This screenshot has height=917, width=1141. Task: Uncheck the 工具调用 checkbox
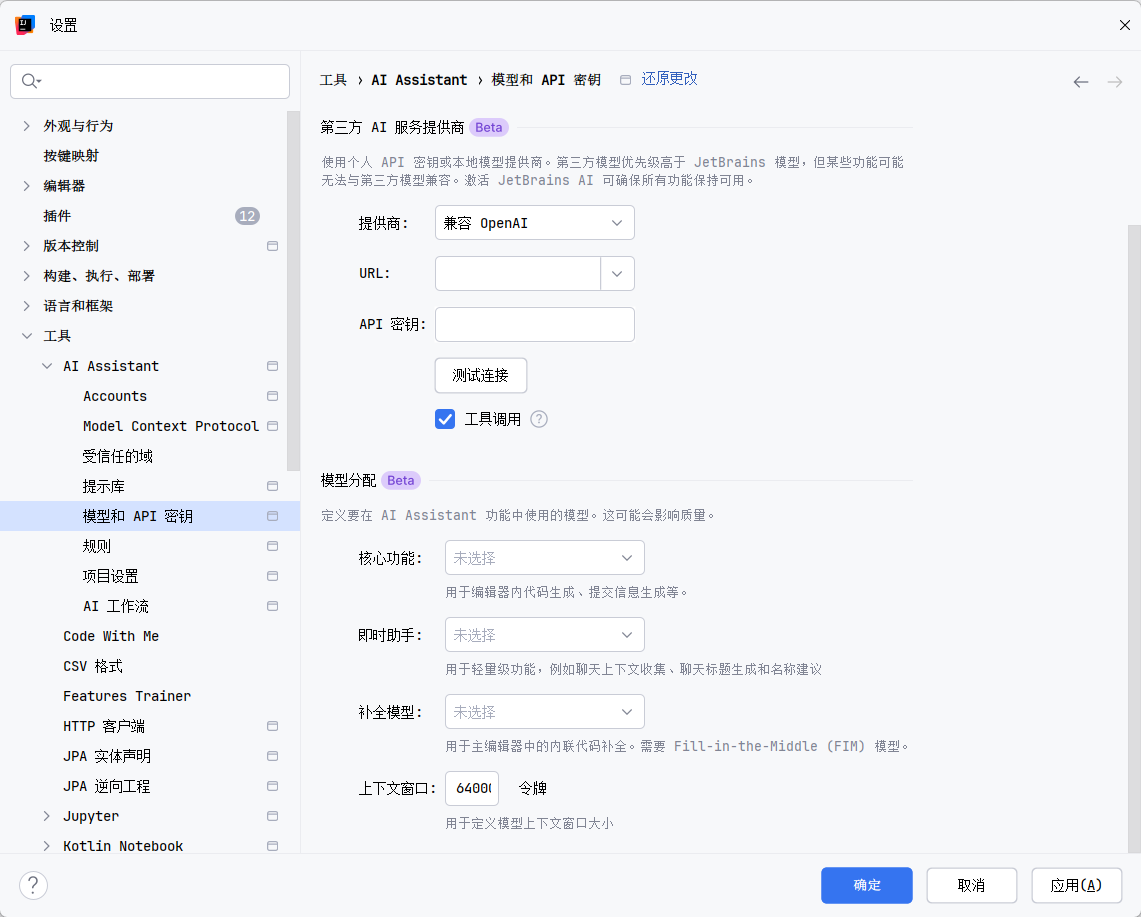(x=444, y=419)
